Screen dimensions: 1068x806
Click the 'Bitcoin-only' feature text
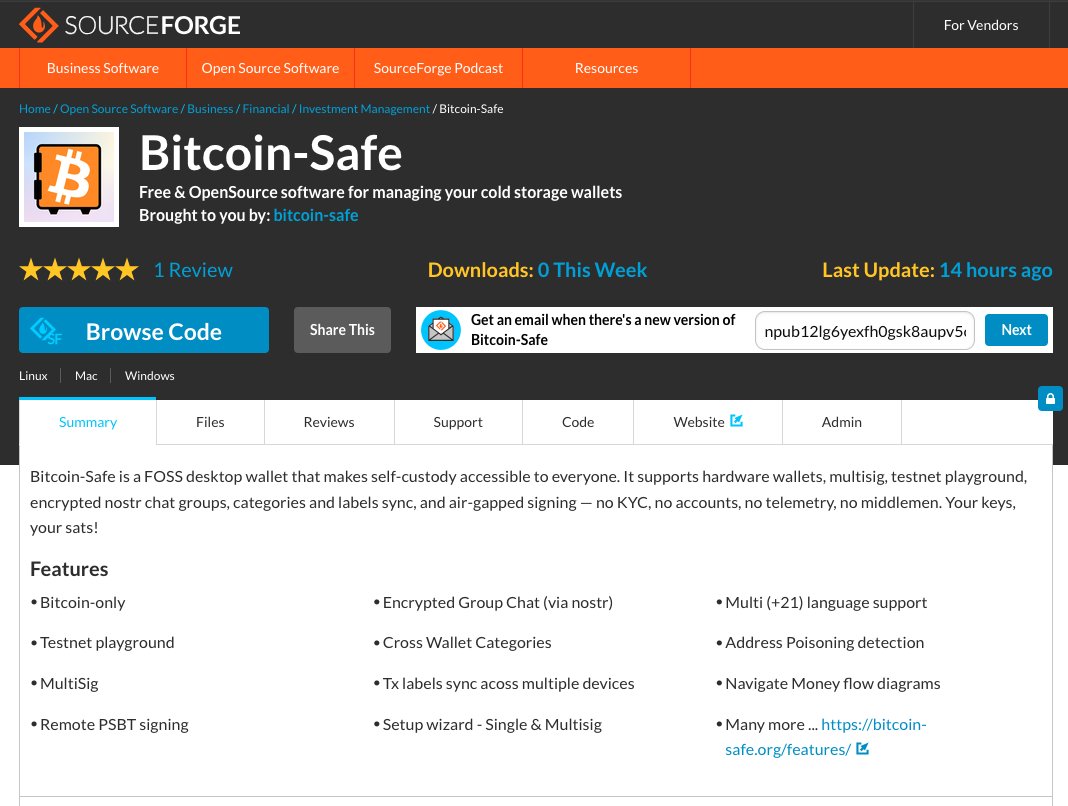[x=82, y=602]
